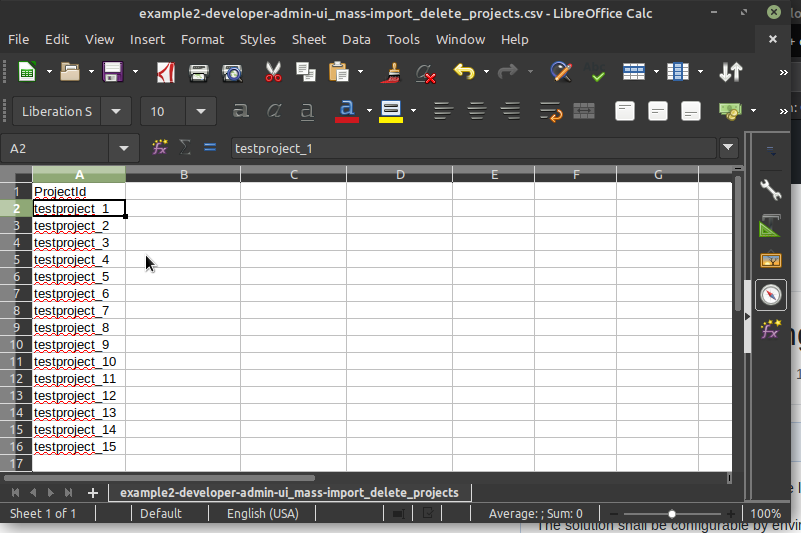Save the document with the floppy icon
Screen dimensions: 801x533
pyautogui.click(x=112, y=72)
